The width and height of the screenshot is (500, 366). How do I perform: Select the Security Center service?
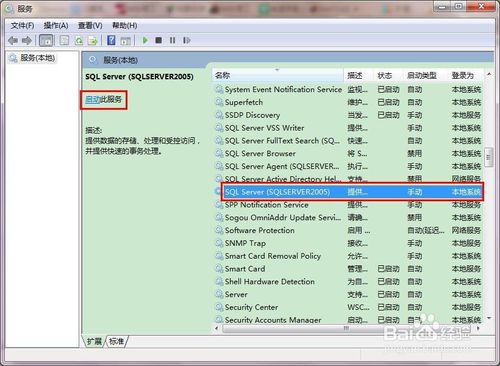point(348,307)
